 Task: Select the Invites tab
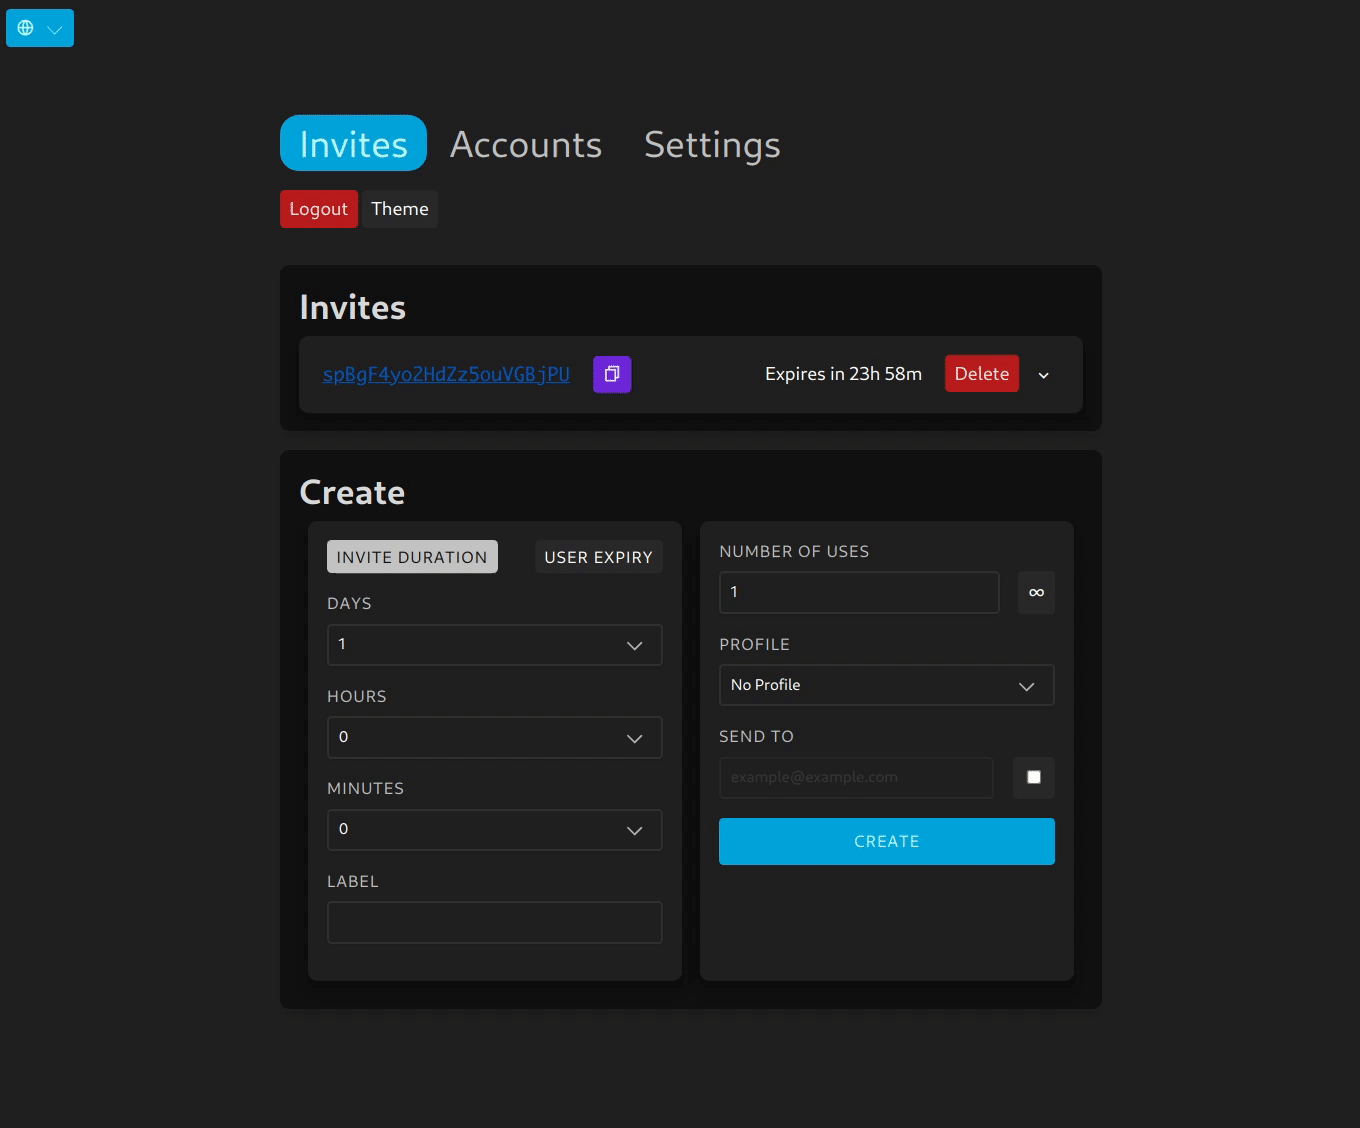353,144
